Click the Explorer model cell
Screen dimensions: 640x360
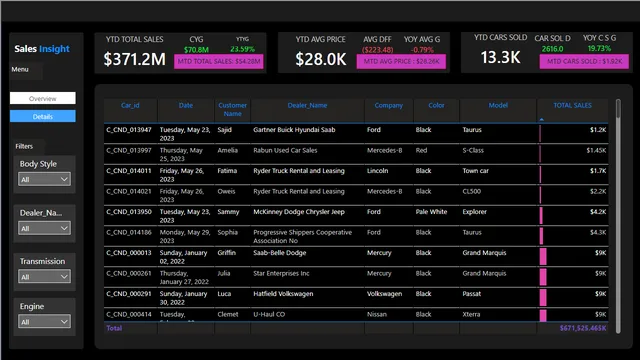coord(474,212)
